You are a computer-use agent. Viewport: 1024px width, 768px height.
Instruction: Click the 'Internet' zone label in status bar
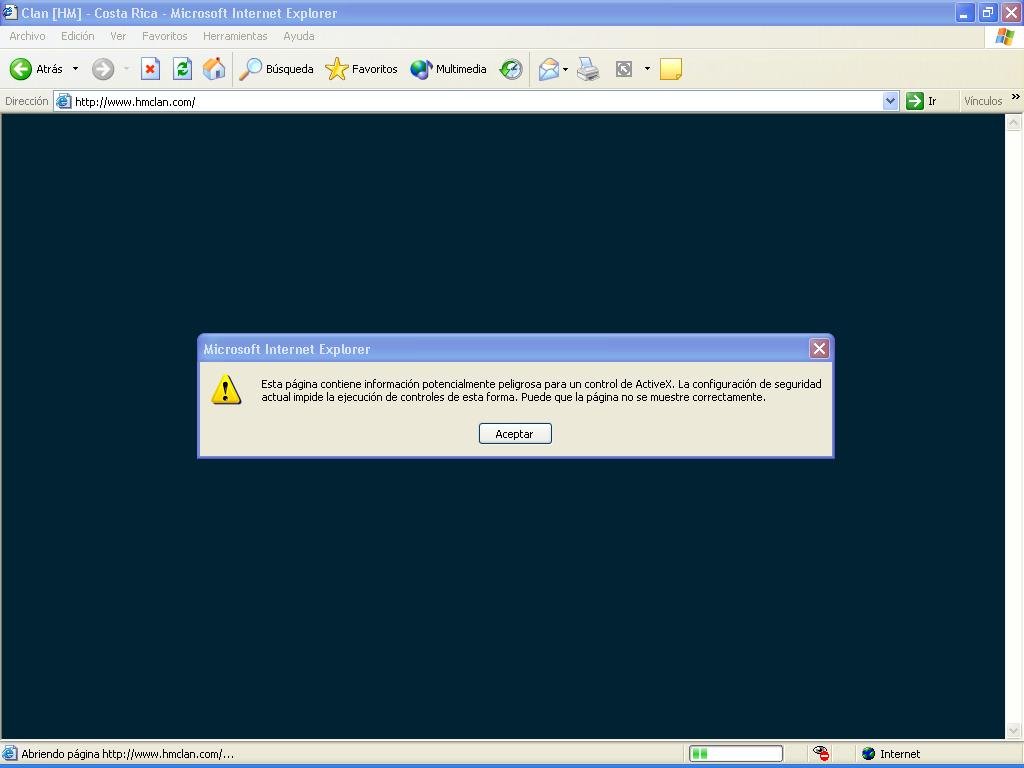pos(900,754)
